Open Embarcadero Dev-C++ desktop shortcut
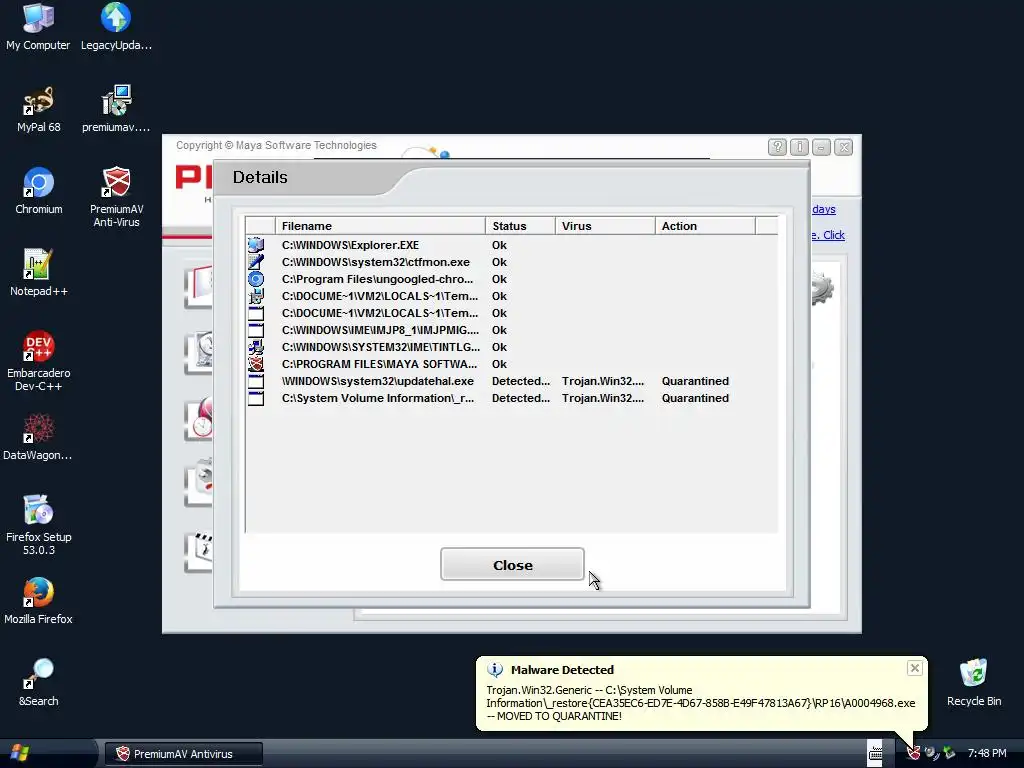 (x=39, y=361)
